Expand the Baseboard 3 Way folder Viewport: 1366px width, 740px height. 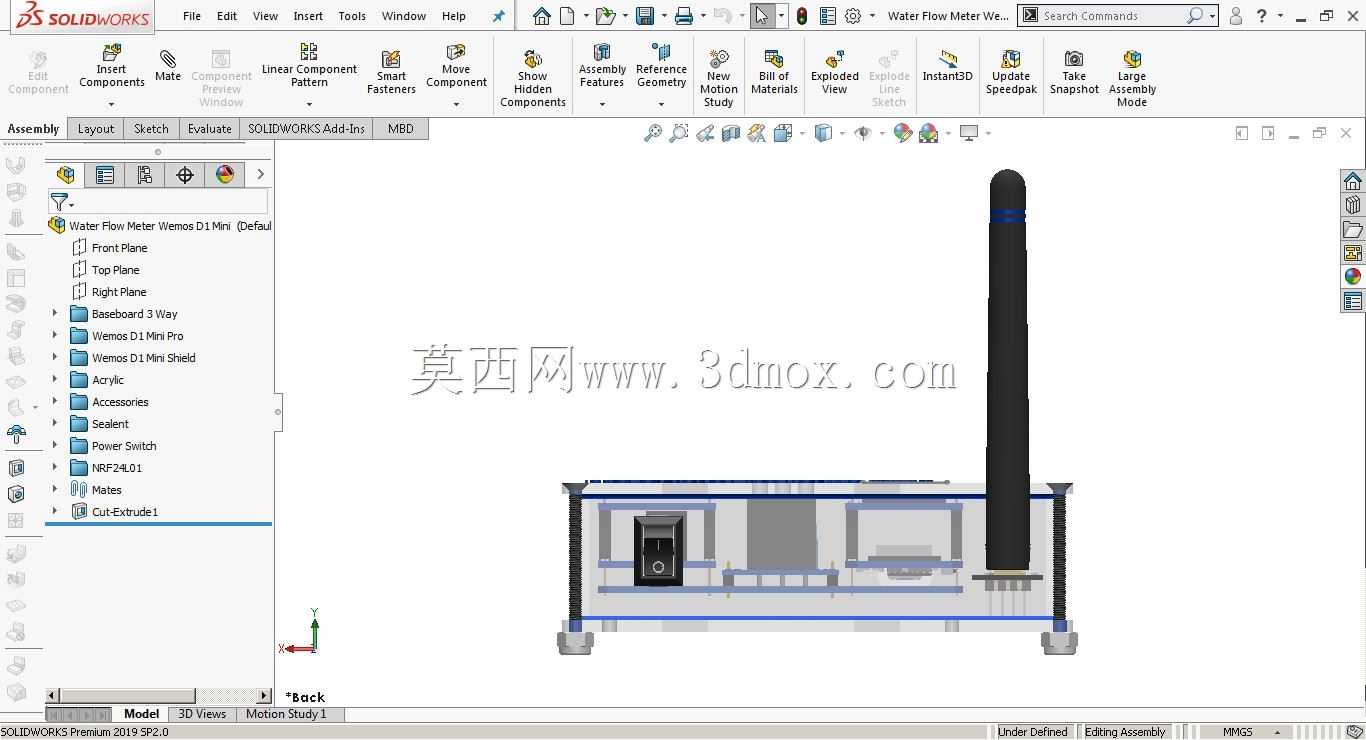coord(55,314)
